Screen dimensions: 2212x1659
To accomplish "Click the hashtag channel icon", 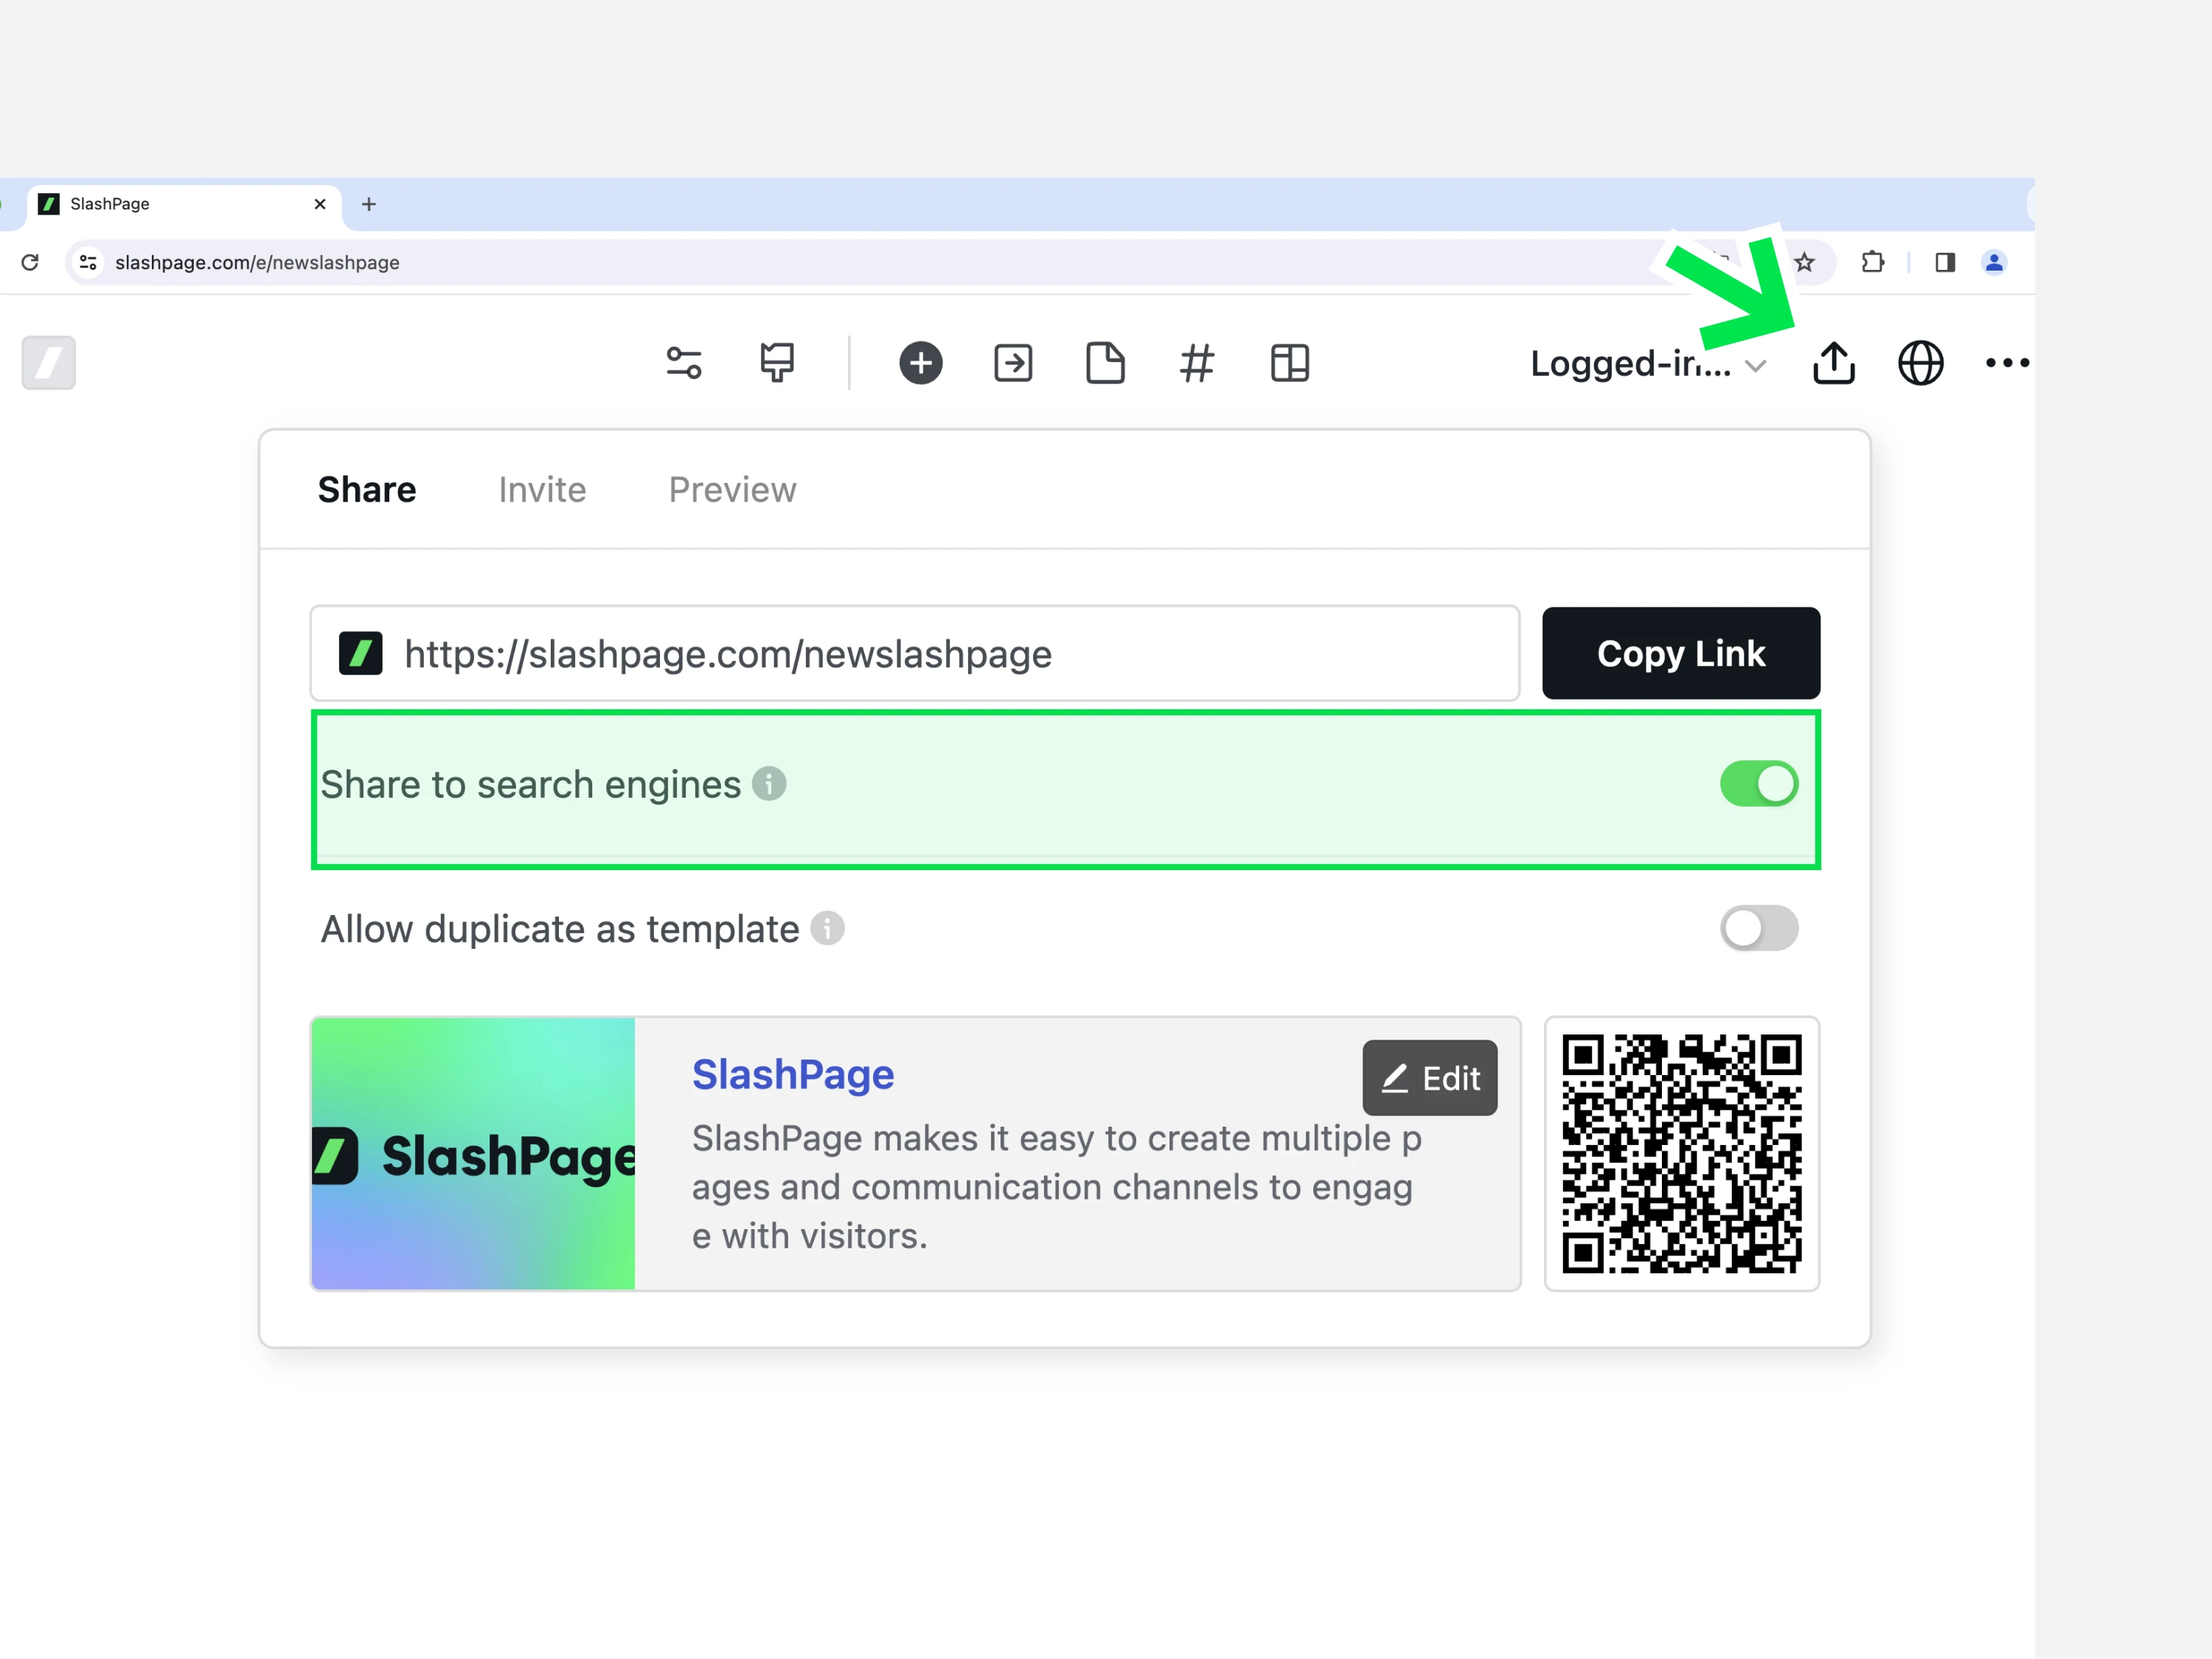I will pos(1197,363).
